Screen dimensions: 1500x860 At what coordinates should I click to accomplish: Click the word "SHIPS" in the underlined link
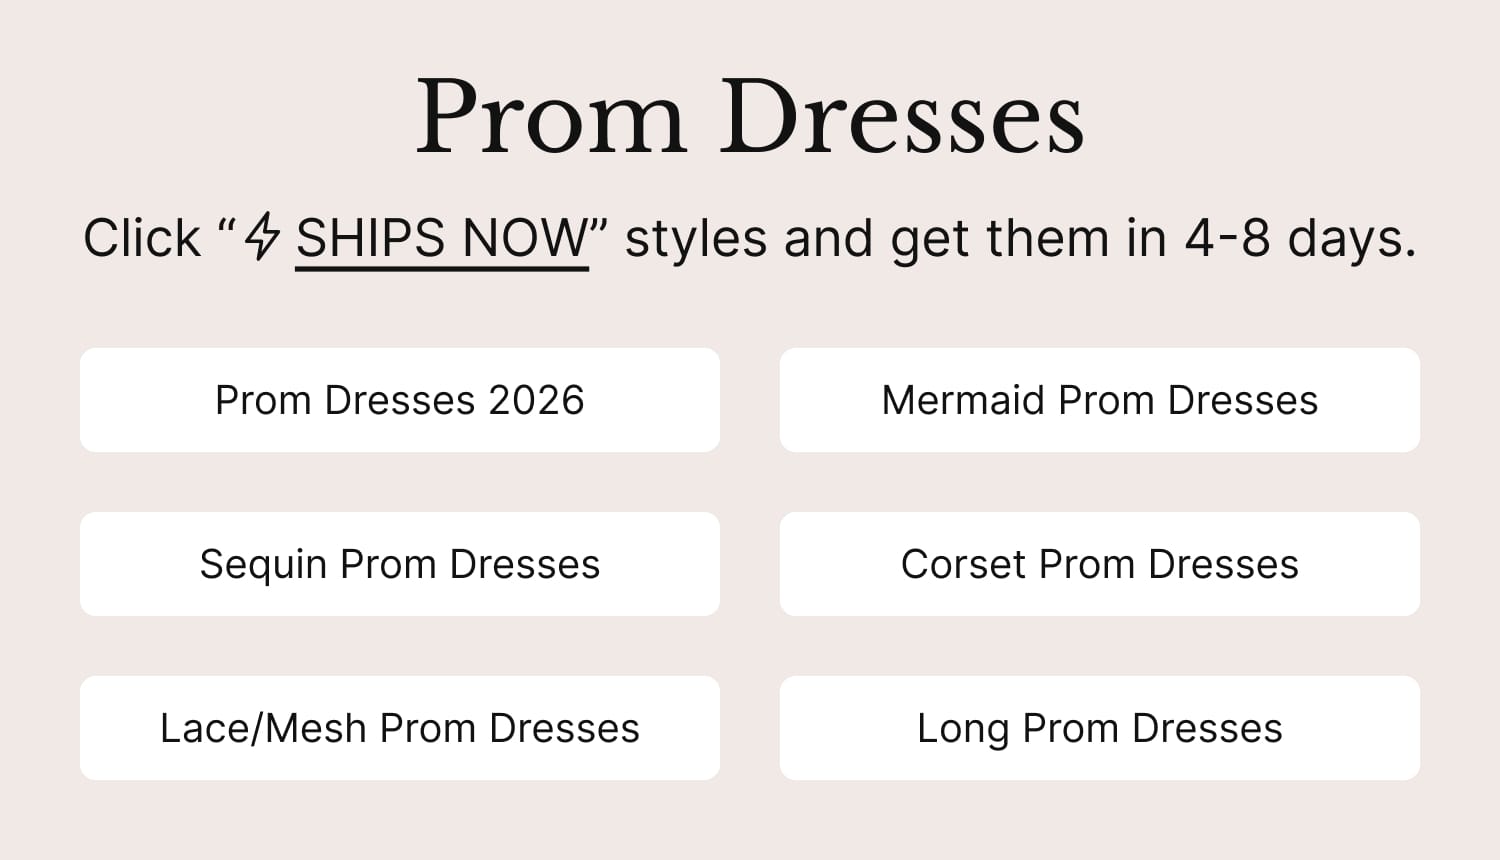(x=370, y=240)
